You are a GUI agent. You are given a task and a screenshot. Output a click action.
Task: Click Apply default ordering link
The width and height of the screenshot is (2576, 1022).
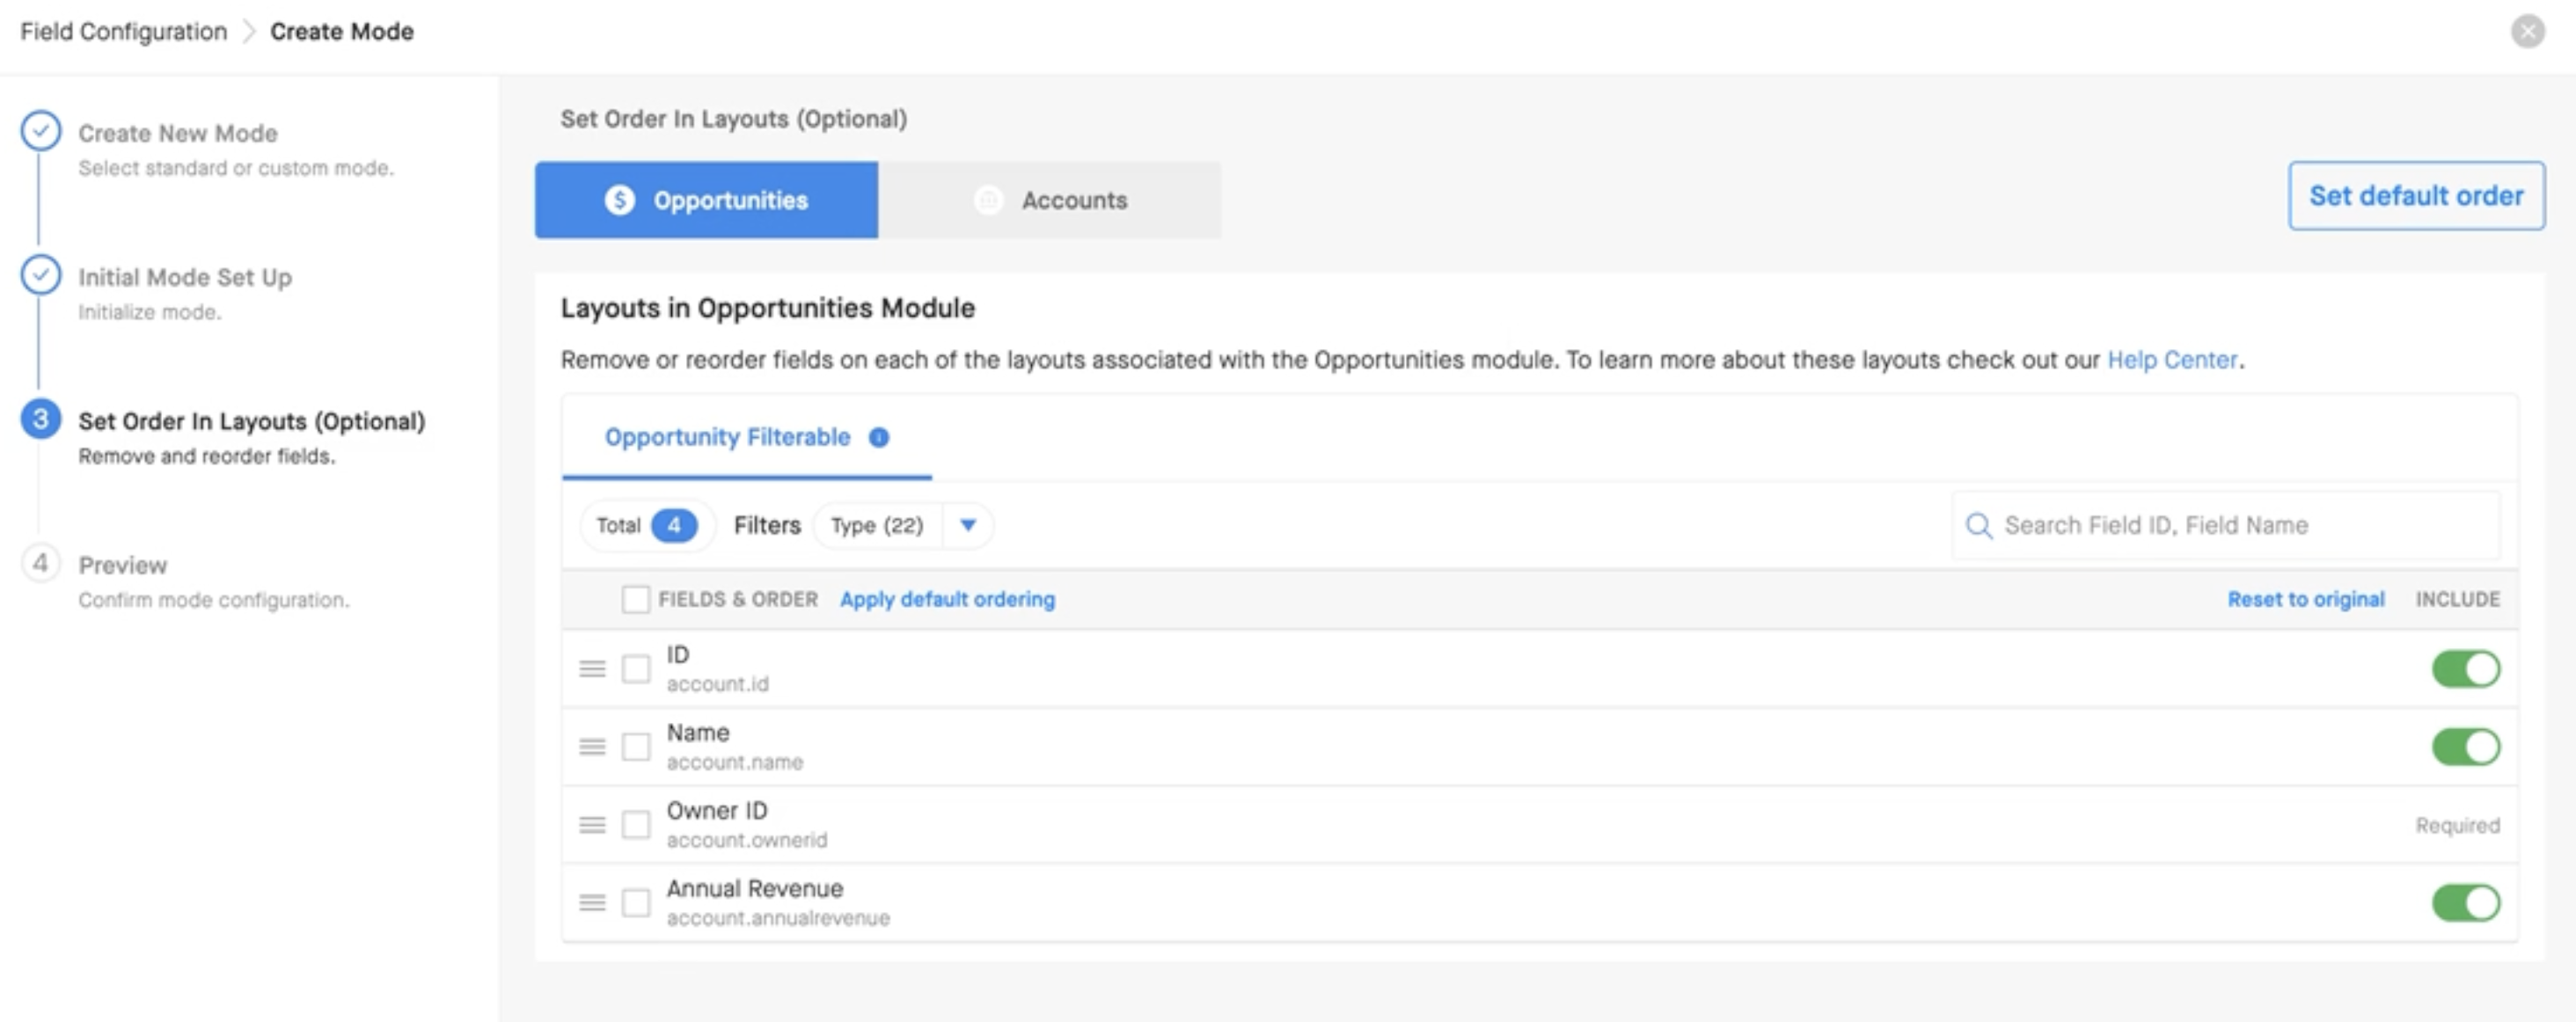(x=947, y=599)
